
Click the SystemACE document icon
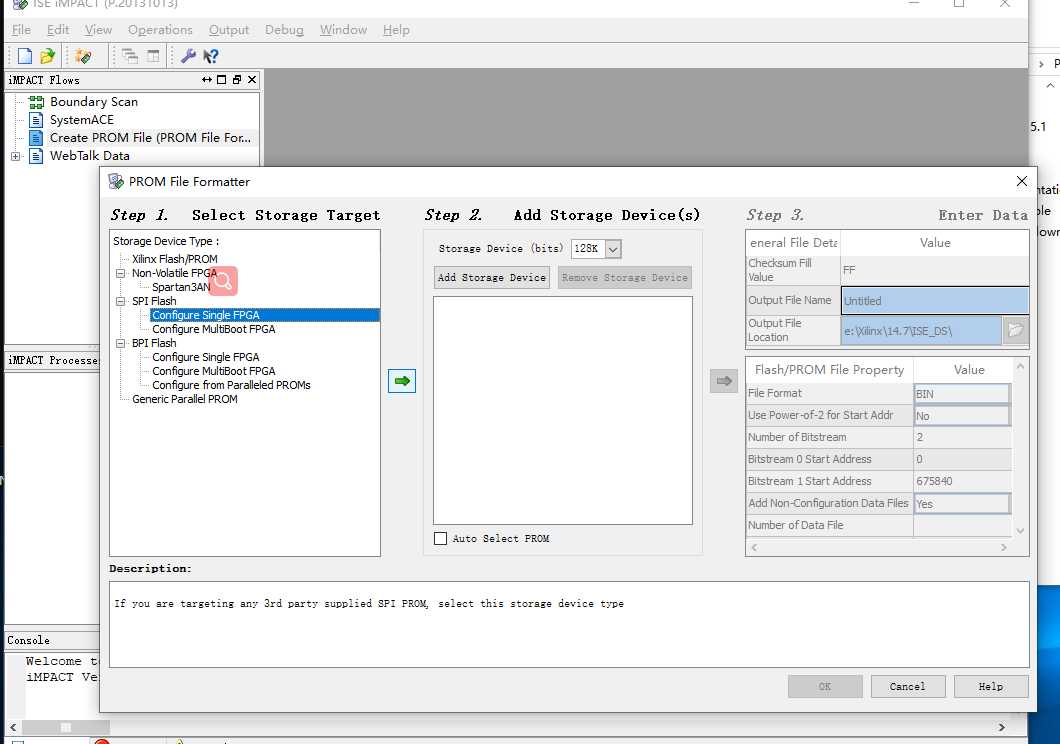tap(37, 120)
